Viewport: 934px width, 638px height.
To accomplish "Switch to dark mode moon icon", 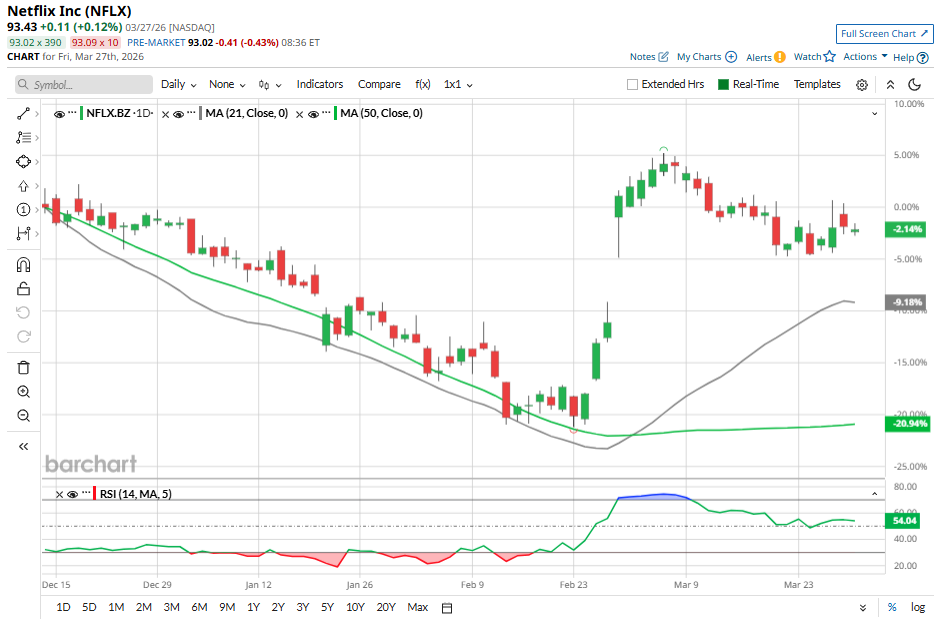I will click(x=914, y=85).
